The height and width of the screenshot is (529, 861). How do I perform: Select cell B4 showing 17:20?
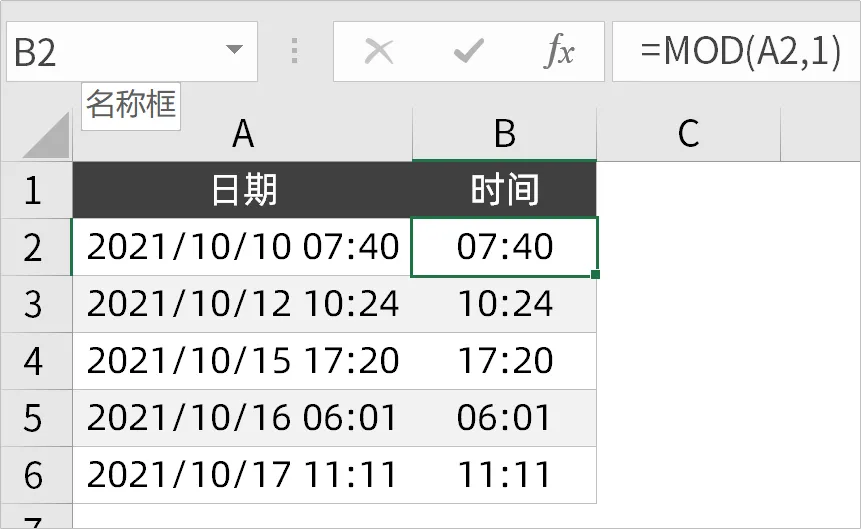click(504, 360)
